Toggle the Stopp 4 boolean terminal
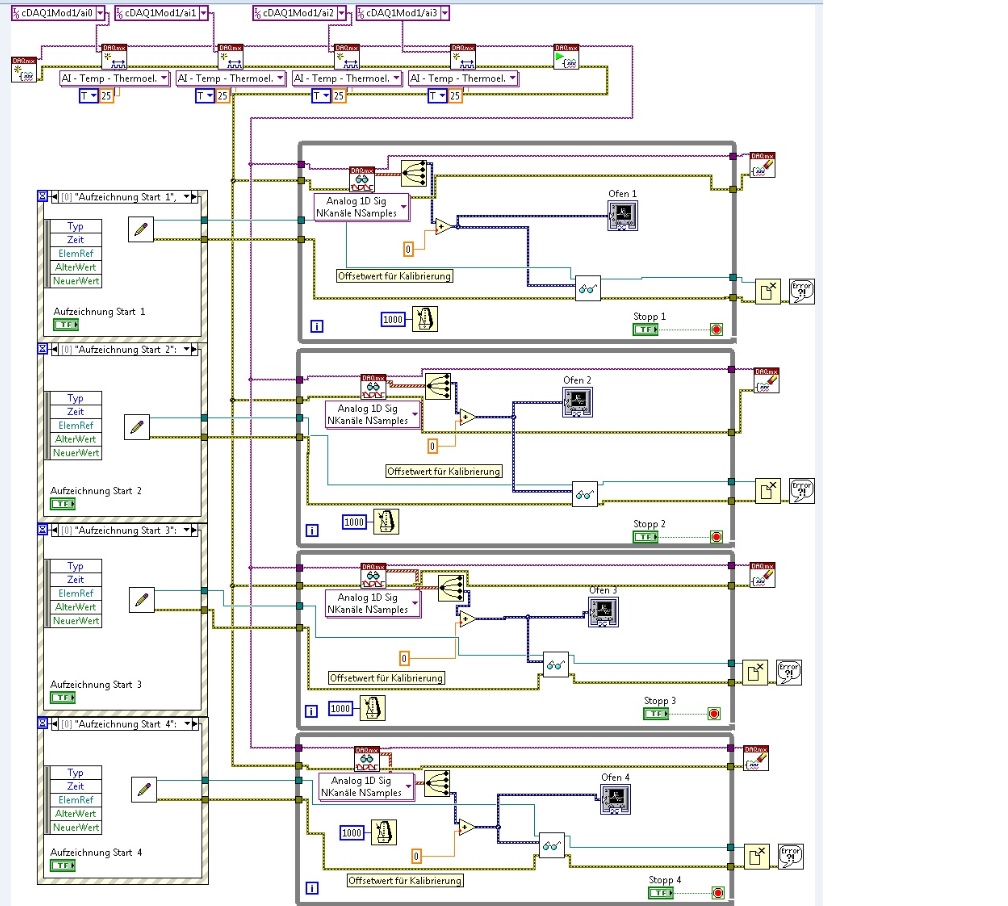1008x906 pixels. click(661, 892)
